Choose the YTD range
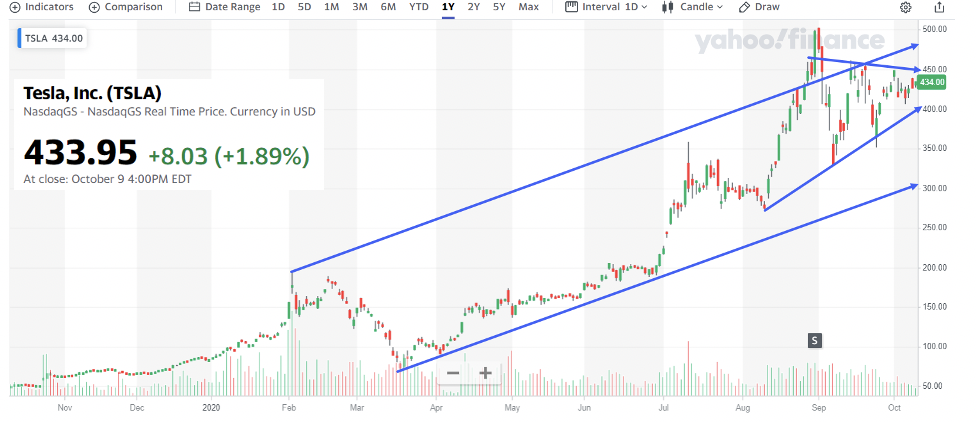This screenshot has width=976, height=422. click(x=418, y=7)
